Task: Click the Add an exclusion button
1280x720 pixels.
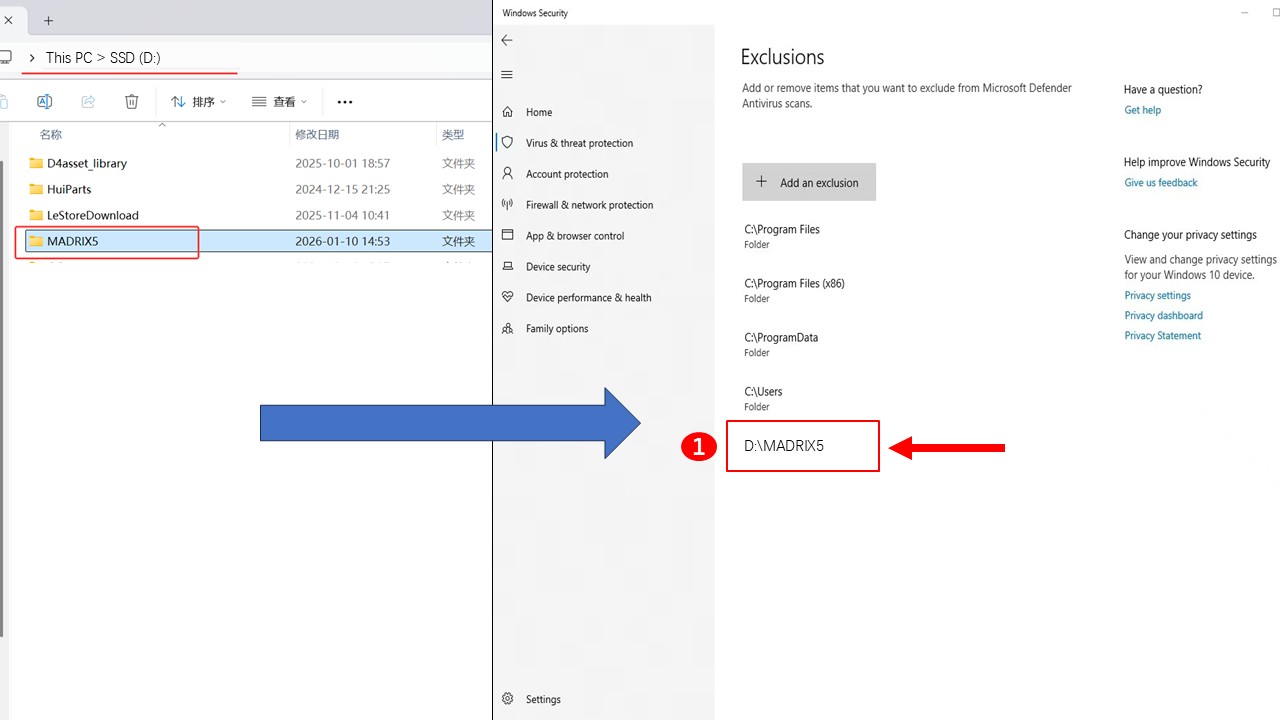Action: [808, 182]
